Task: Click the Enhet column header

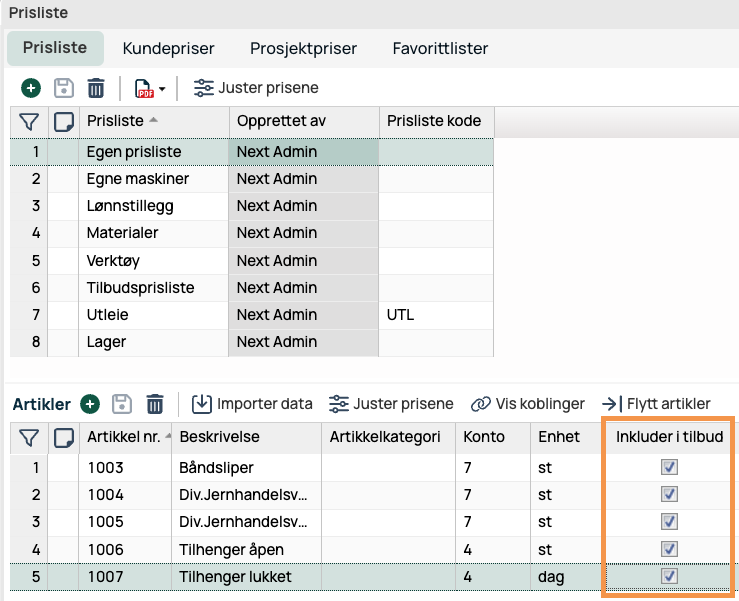Action: [568, 437]
